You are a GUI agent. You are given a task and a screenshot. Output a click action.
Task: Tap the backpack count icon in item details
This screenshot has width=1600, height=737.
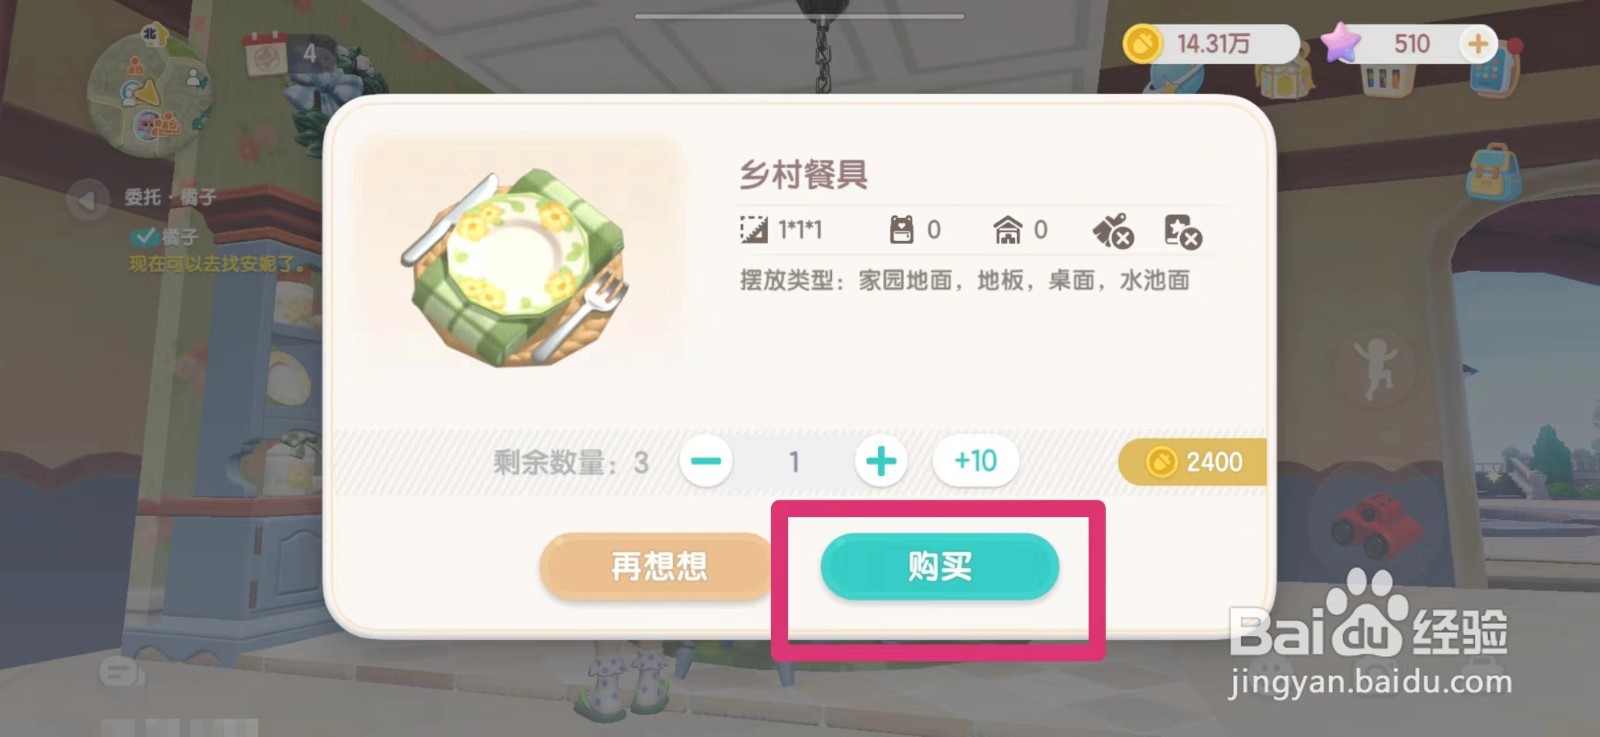point(901,230)
